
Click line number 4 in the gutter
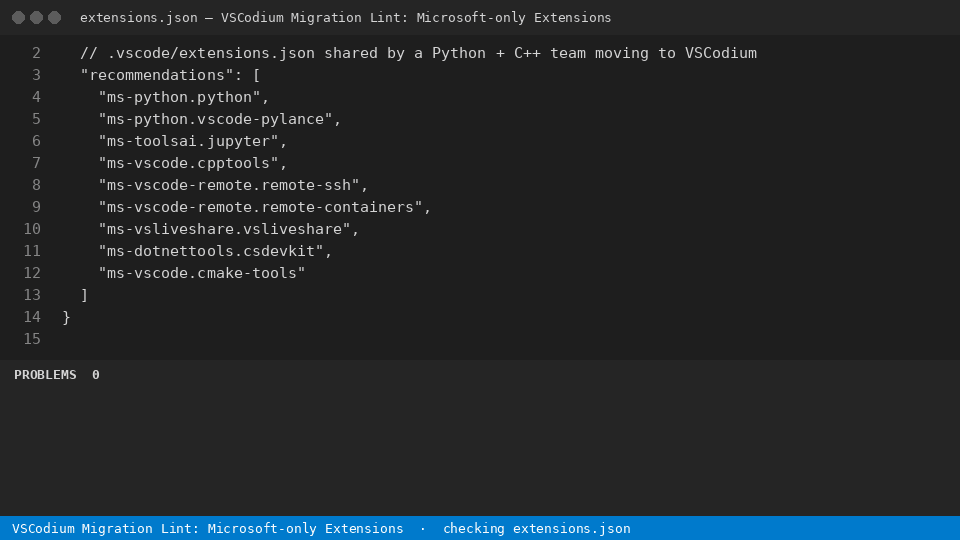coord(36,97)
